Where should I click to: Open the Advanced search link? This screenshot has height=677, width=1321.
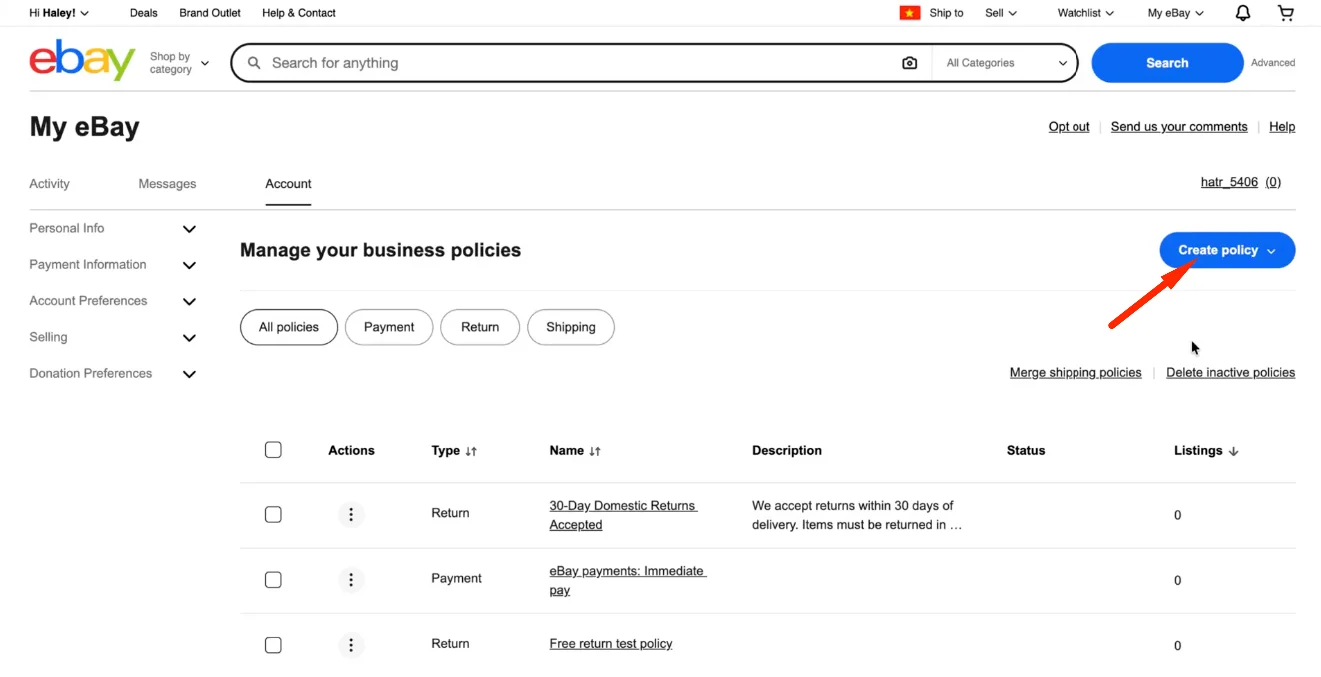(1273, 63)
